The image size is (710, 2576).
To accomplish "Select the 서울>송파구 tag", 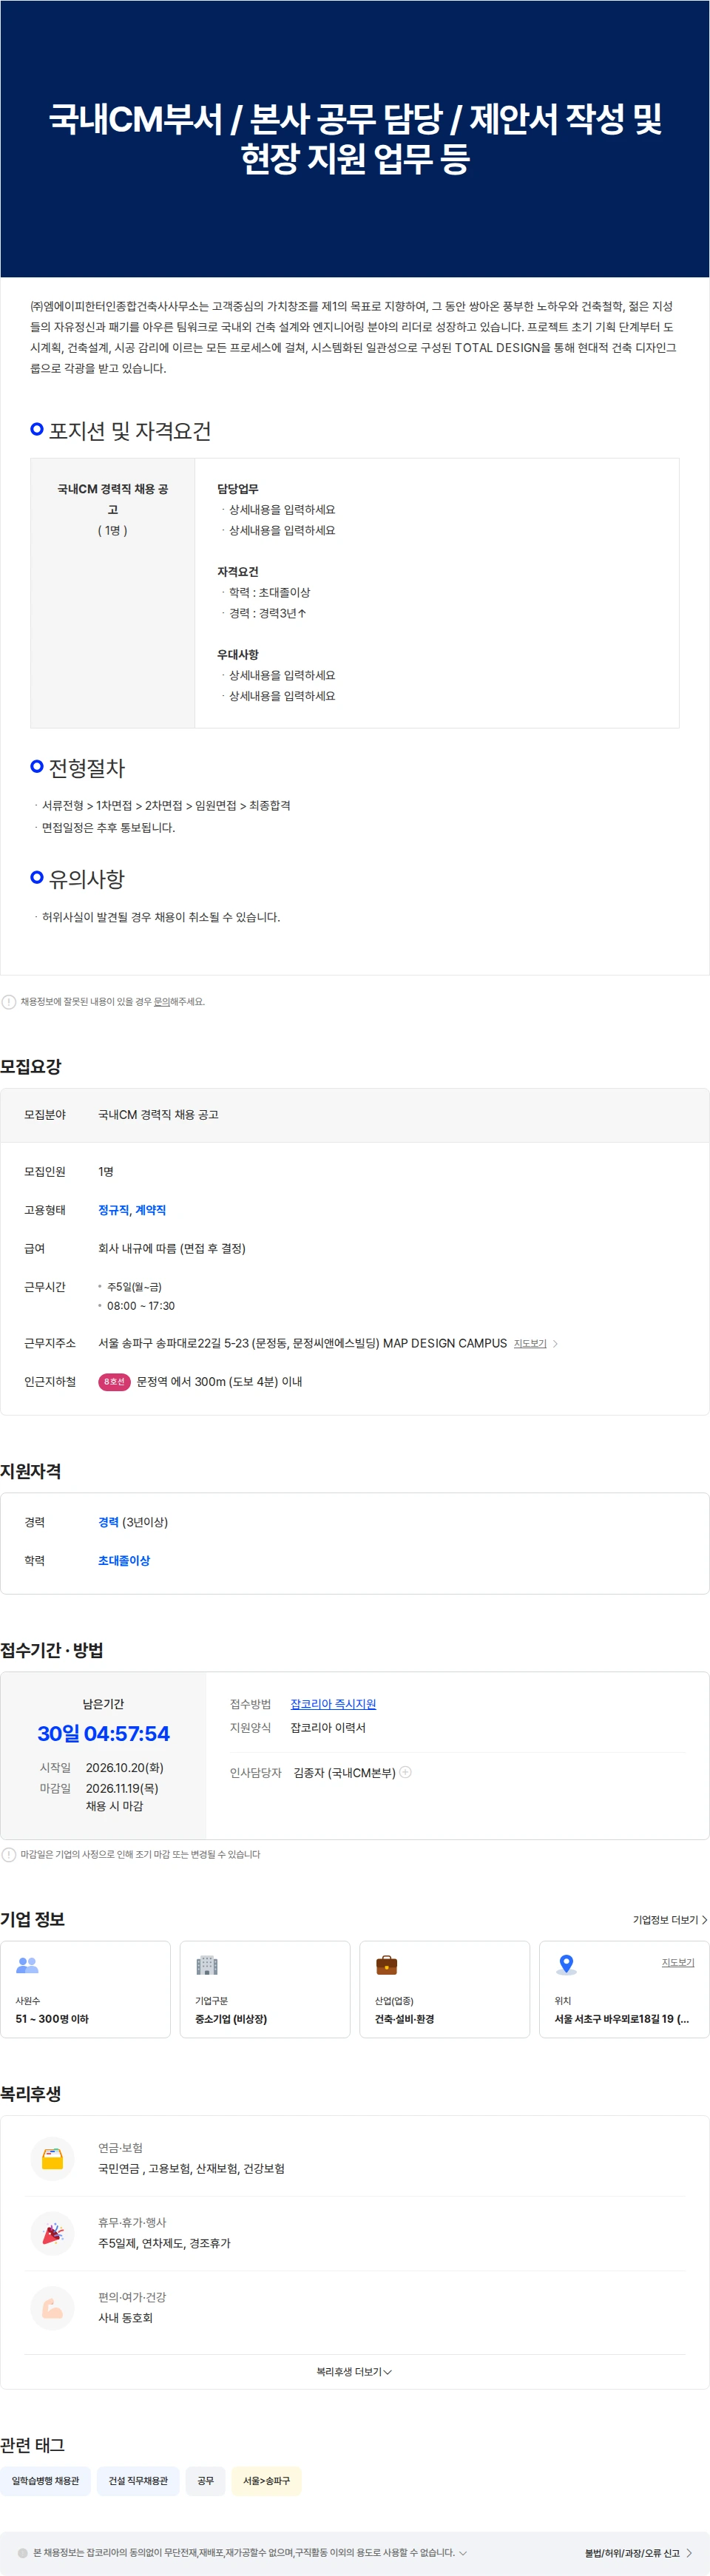I will click(x=266, y=2480).
